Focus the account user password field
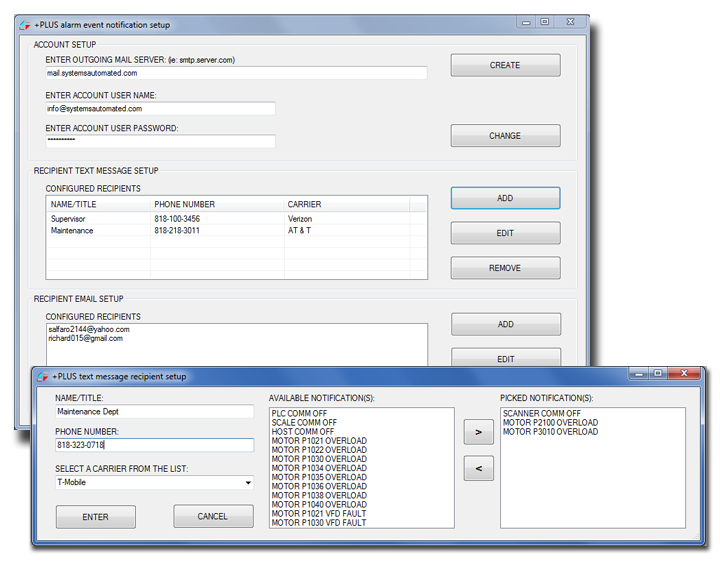 [160, 141]
